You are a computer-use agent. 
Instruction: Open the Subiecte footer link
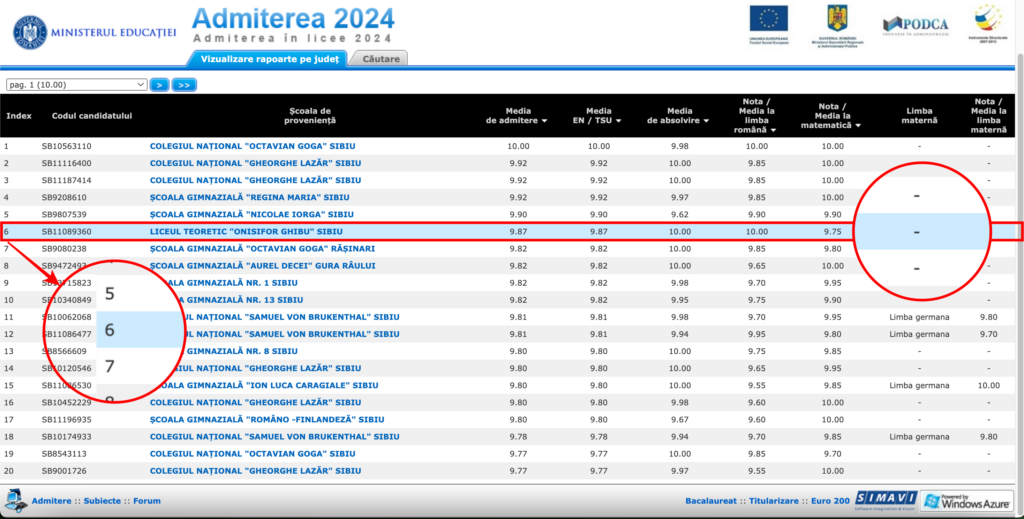[102, 500]
